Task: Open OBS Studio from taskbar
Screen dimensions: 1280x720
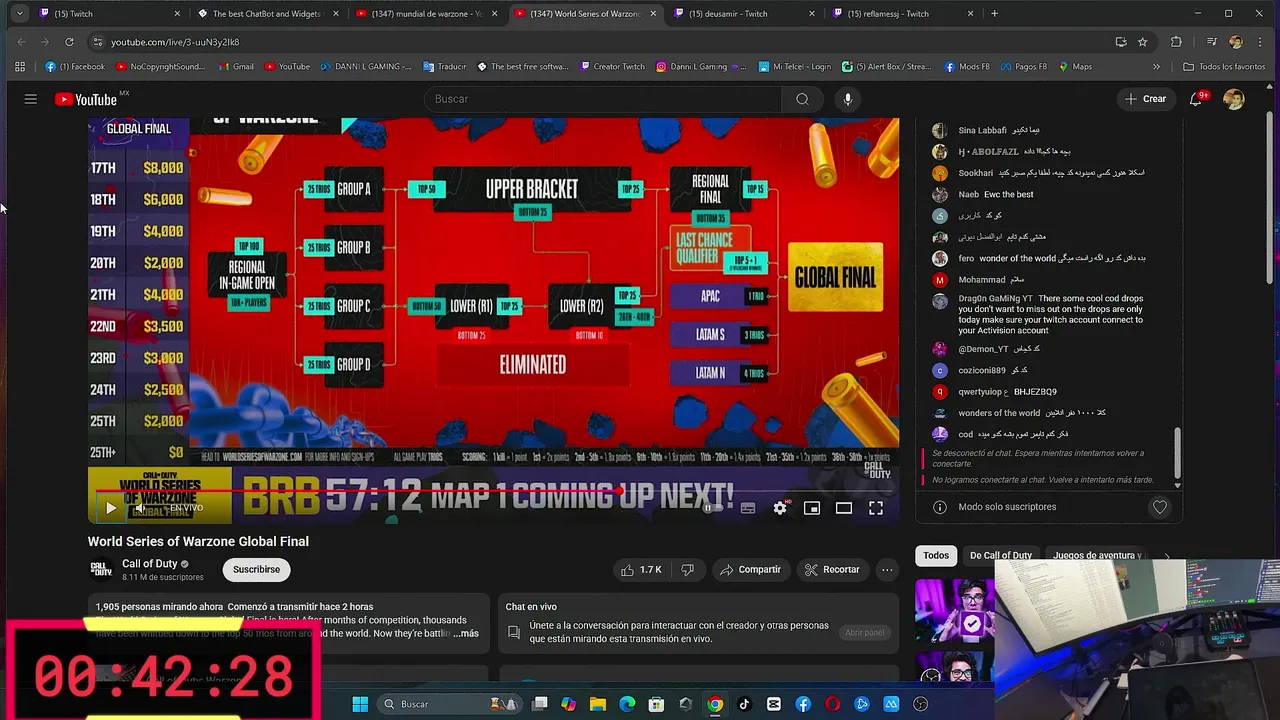Action: pyautogui.click(x=921, y=704)
